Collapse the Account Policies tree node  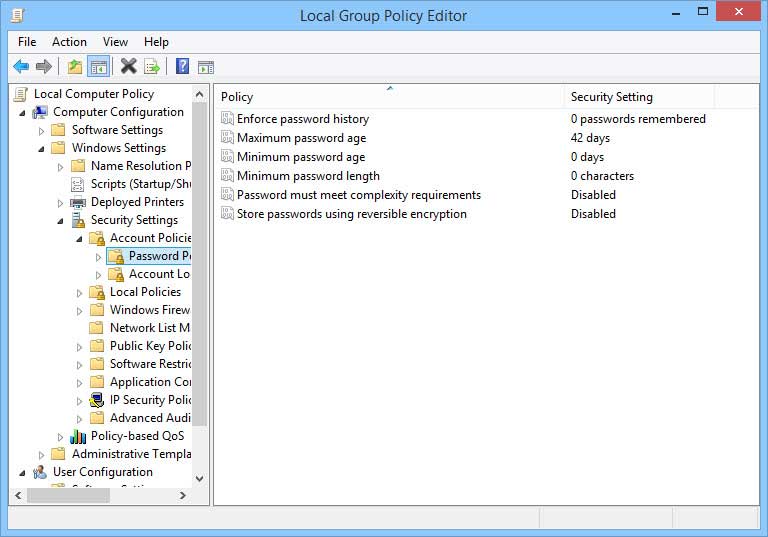point(79,238)
